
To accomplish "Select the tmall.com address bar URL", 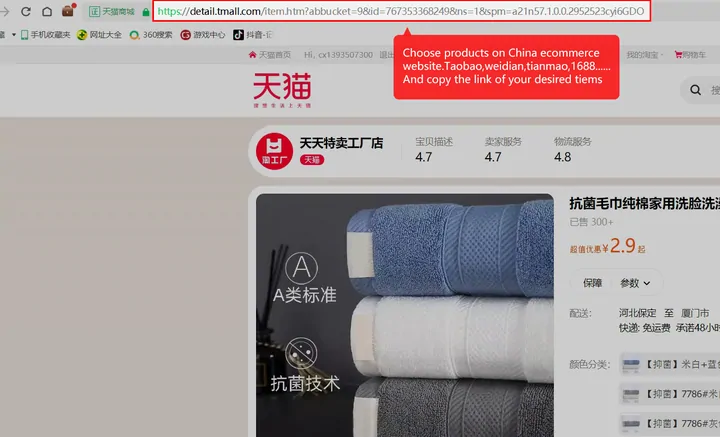I will [401, 11].
